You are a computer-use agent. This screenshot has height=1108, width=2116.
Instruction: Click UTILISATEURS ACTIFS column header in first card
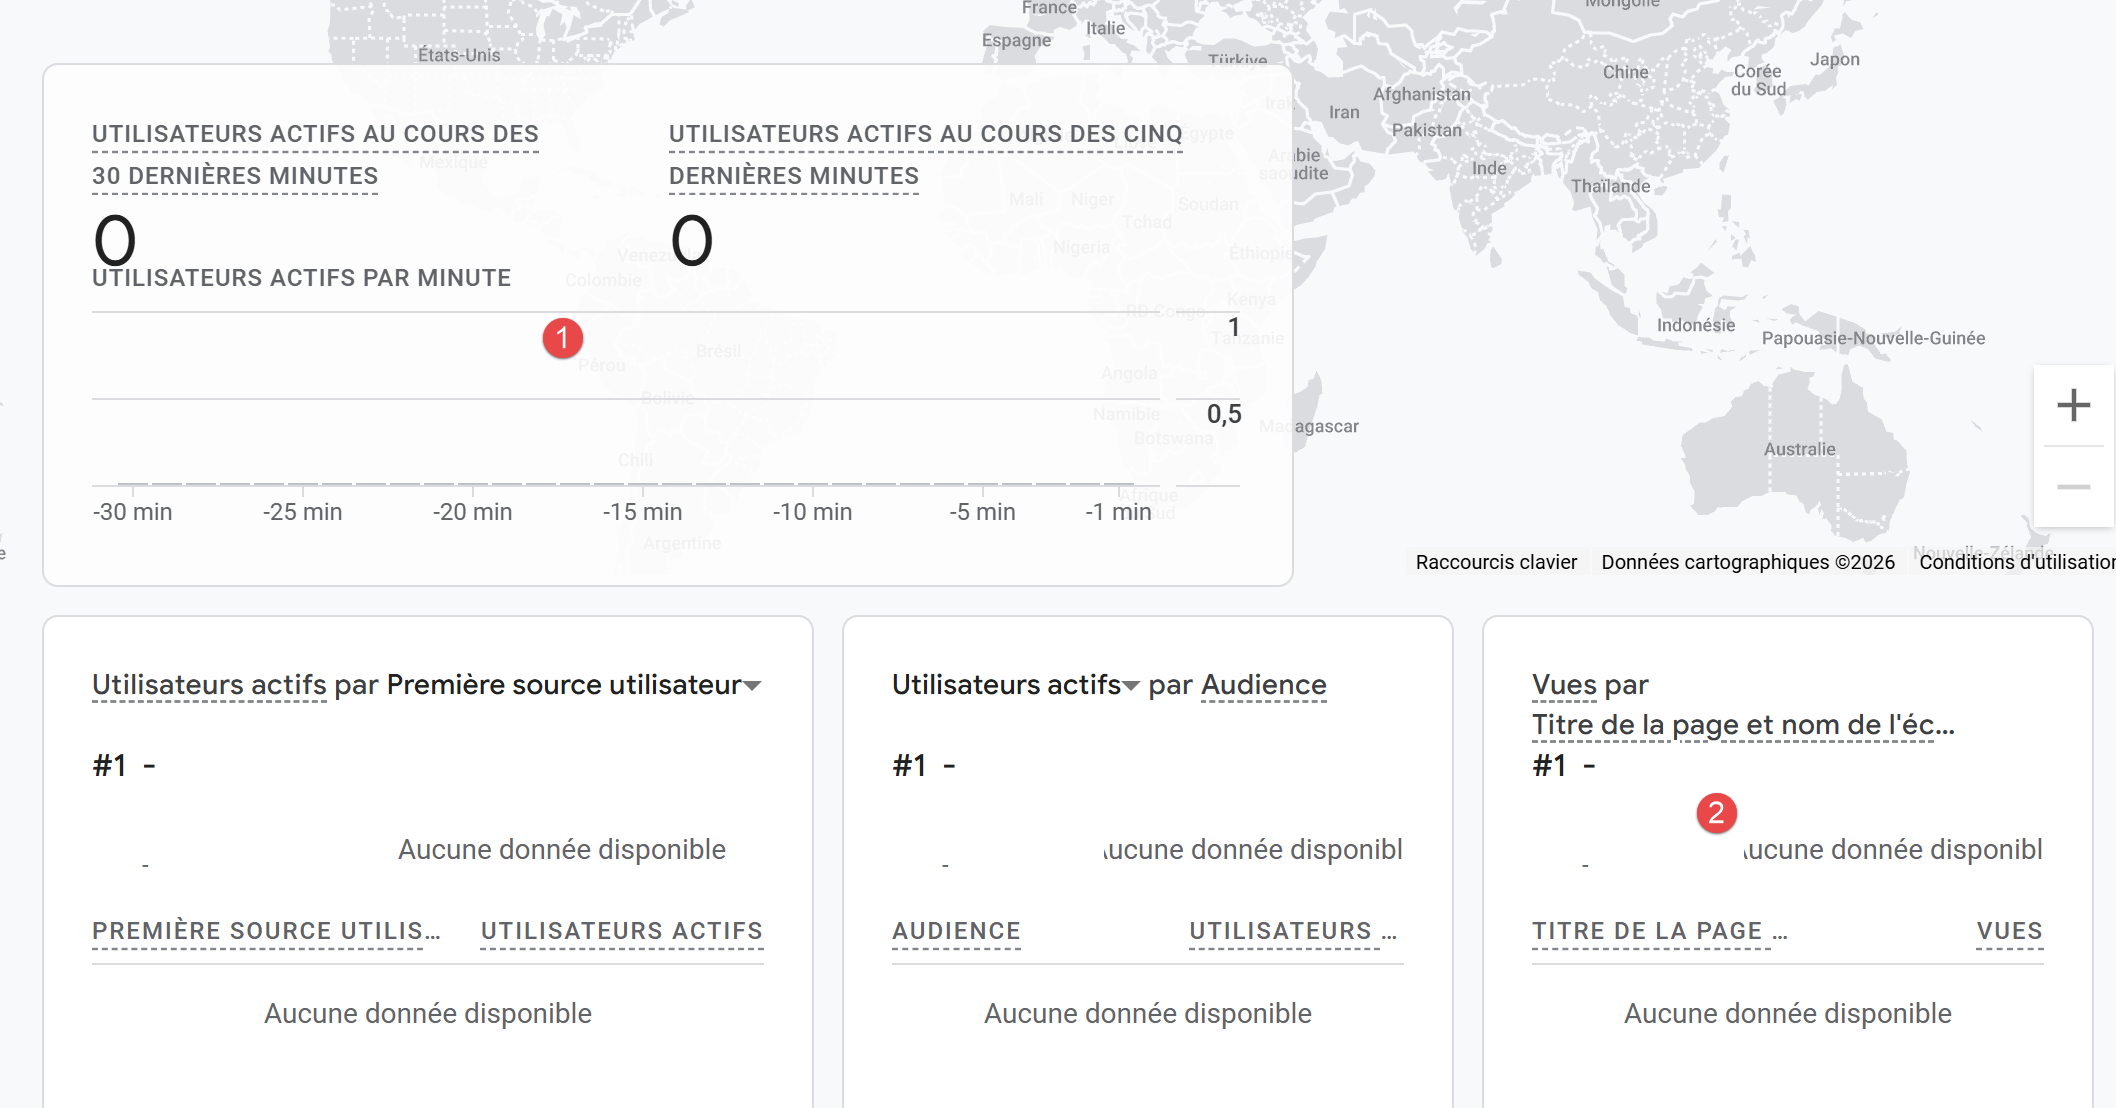(621, 931)
